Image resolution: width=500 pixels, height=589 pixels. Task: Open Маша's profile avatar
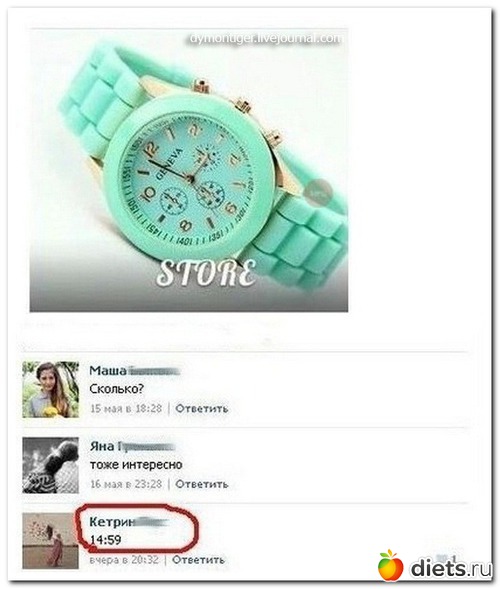(x=50, y=390)
